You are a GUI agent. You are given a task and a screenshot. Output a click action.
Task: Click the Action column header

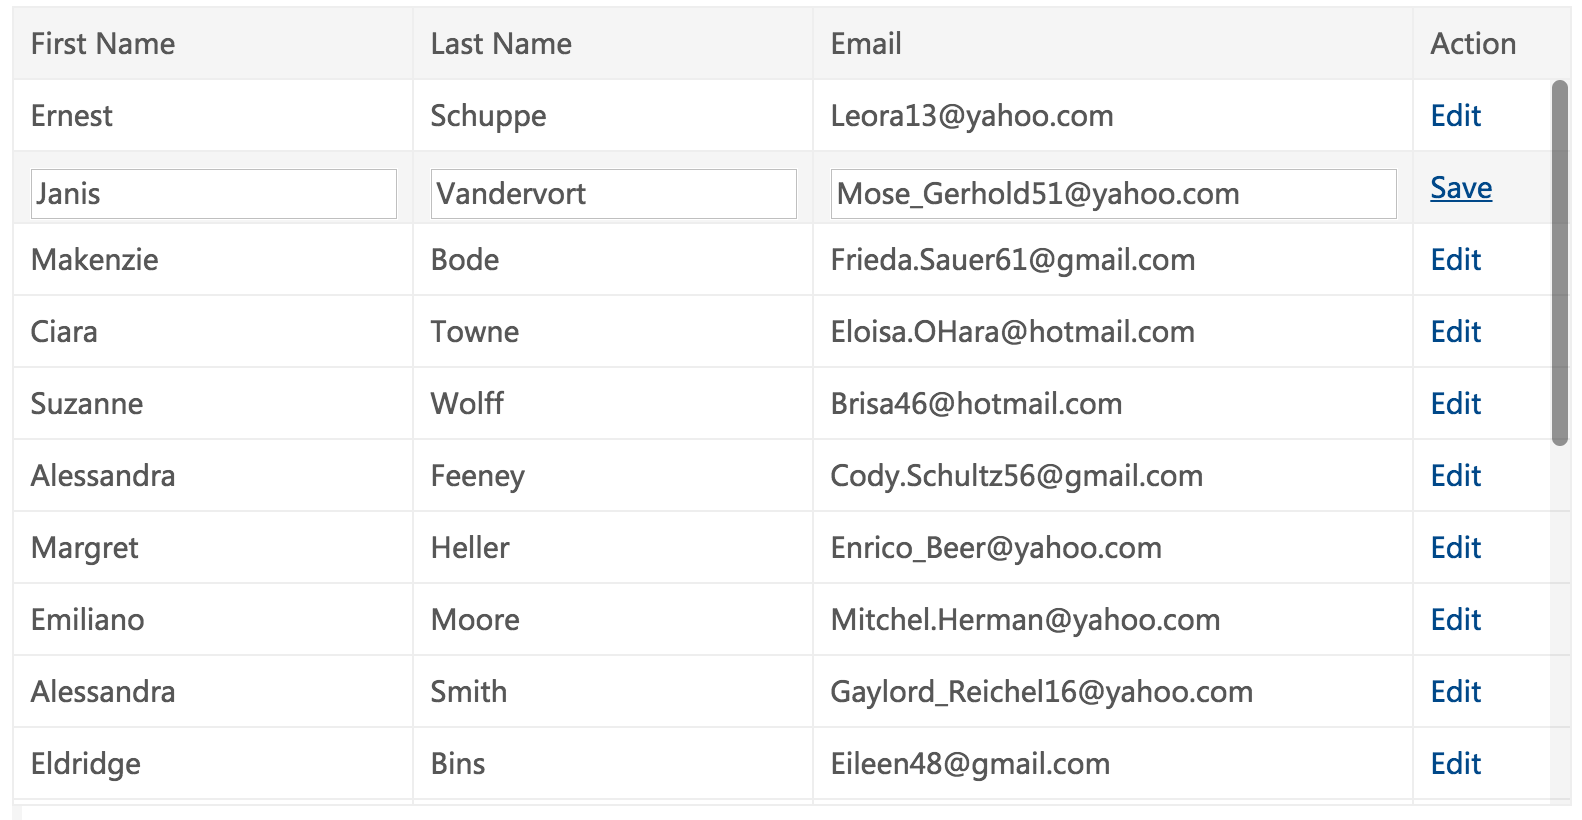[x=1491, y=44]
